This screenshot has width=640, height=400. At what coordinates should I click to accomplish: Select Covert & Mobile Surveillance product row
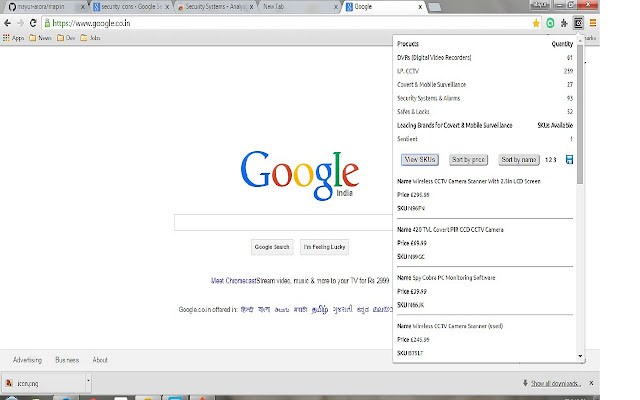pos(485,84)
